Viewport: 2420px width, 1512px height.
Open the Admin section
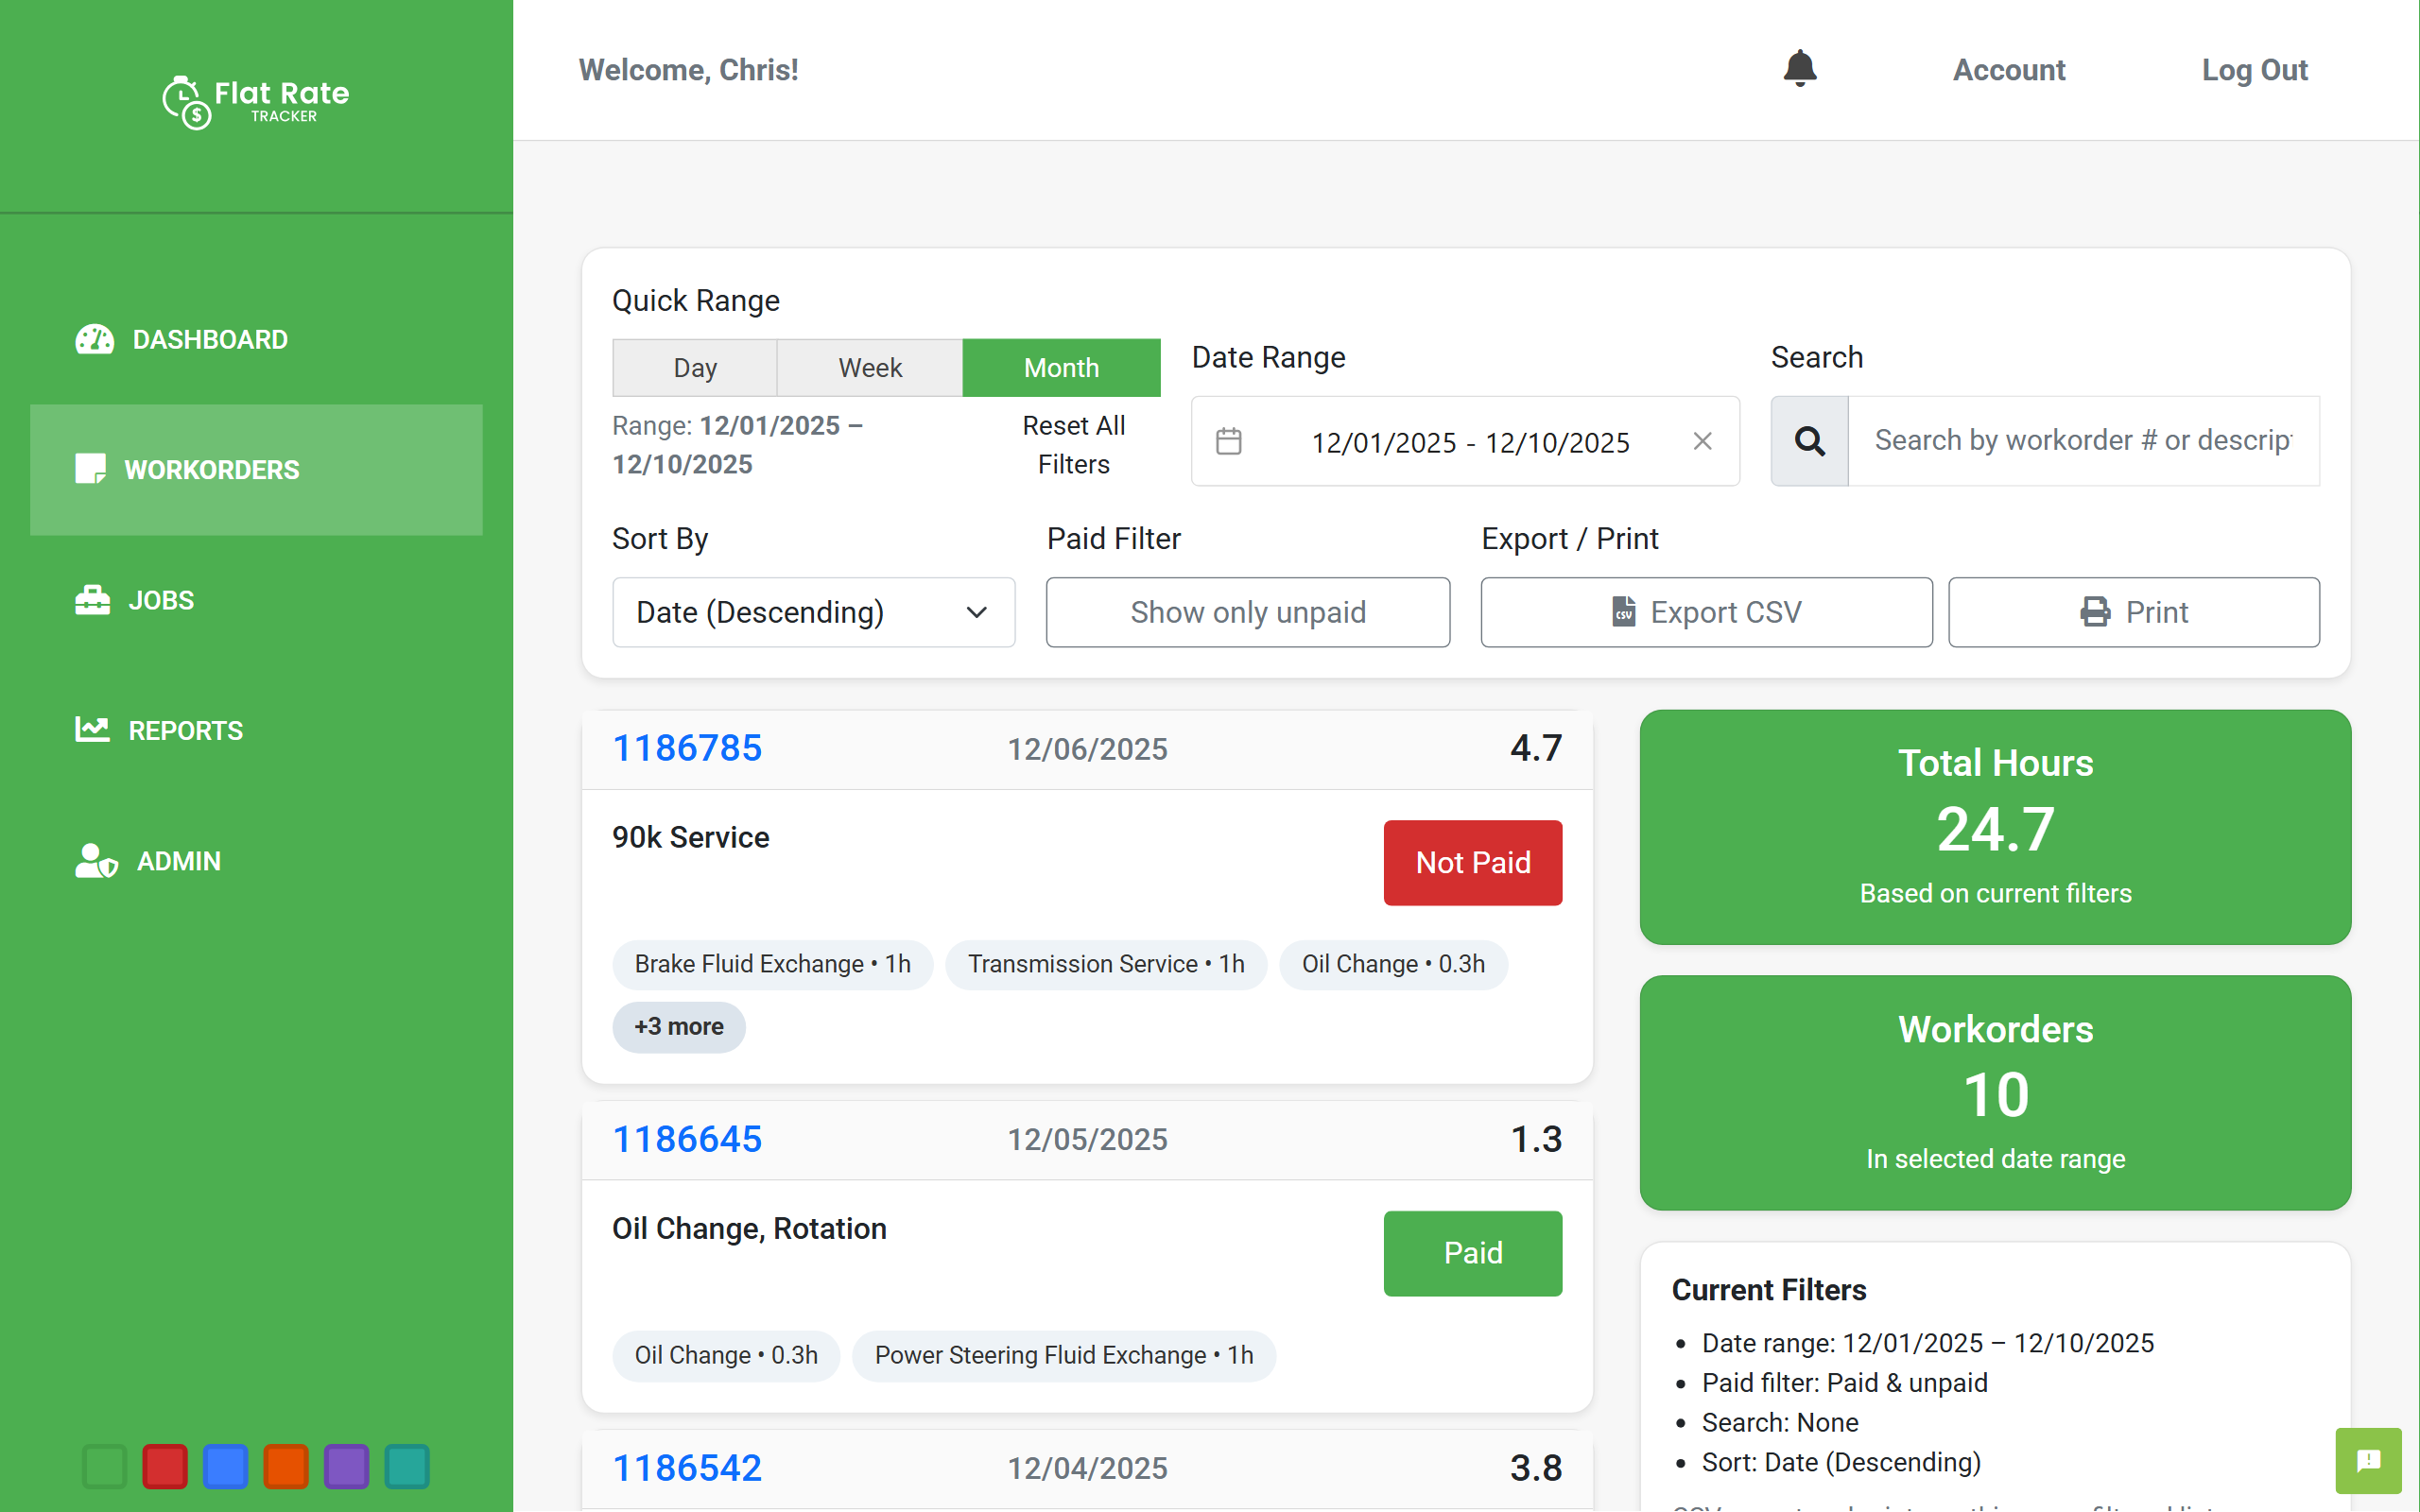pyautogui.click(x=256, y=861)
